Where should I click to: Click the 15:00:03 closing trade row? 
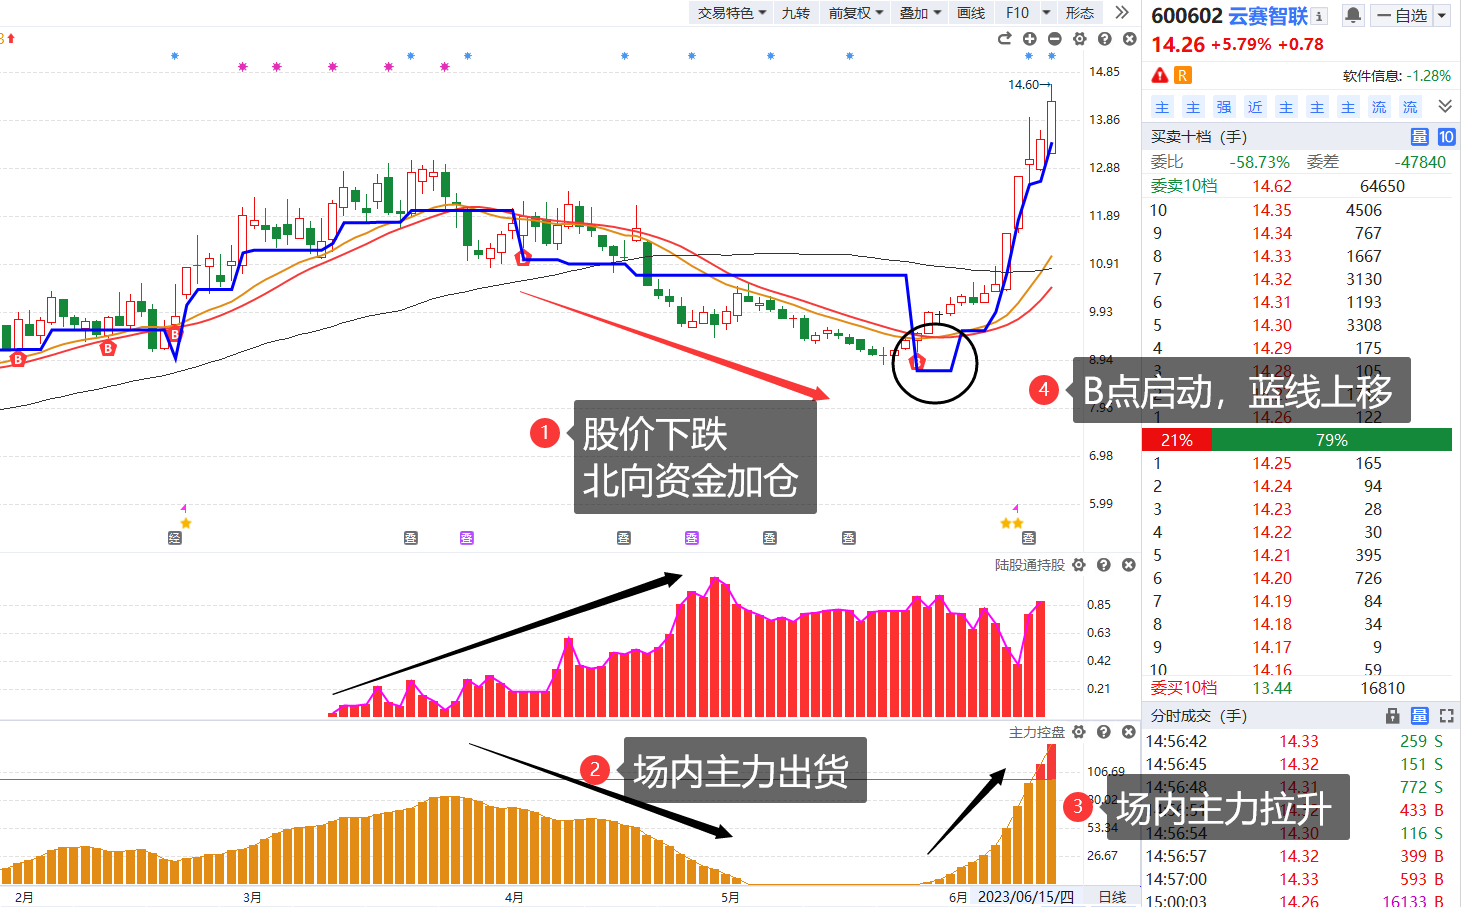(x=1297, y=901)
